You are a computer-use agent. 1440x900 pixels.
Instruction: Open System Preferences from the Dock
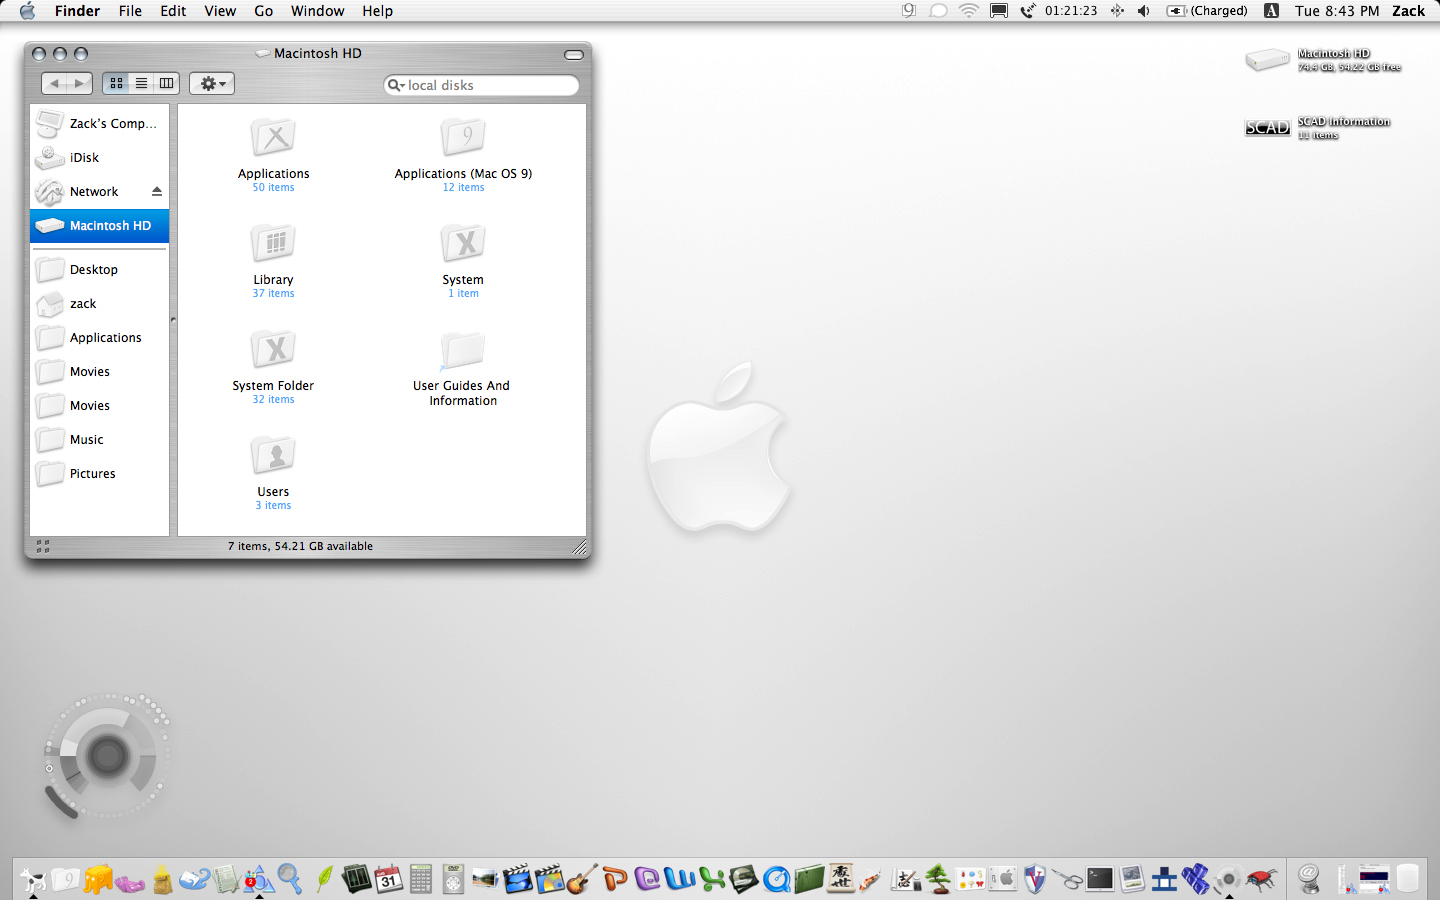(1003, 879)
